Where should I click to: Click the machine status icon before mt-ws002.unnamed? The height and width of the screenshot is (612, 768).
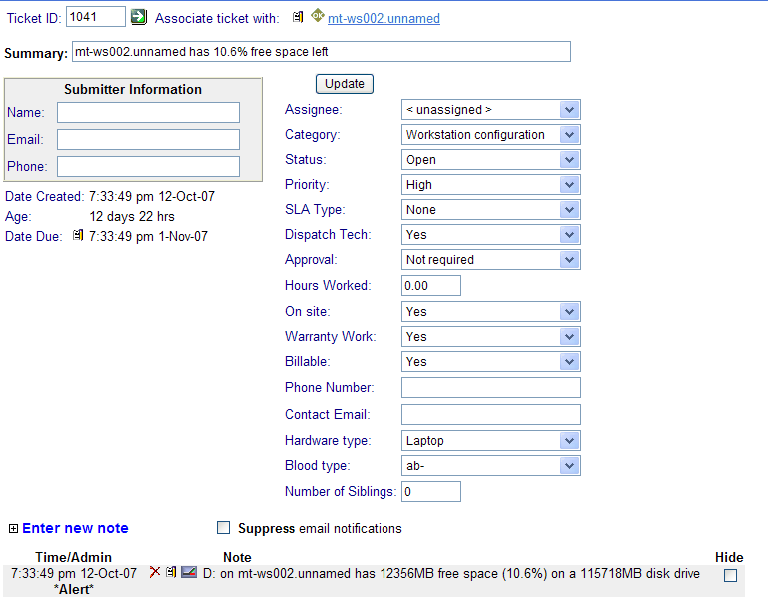click(317, 16)
